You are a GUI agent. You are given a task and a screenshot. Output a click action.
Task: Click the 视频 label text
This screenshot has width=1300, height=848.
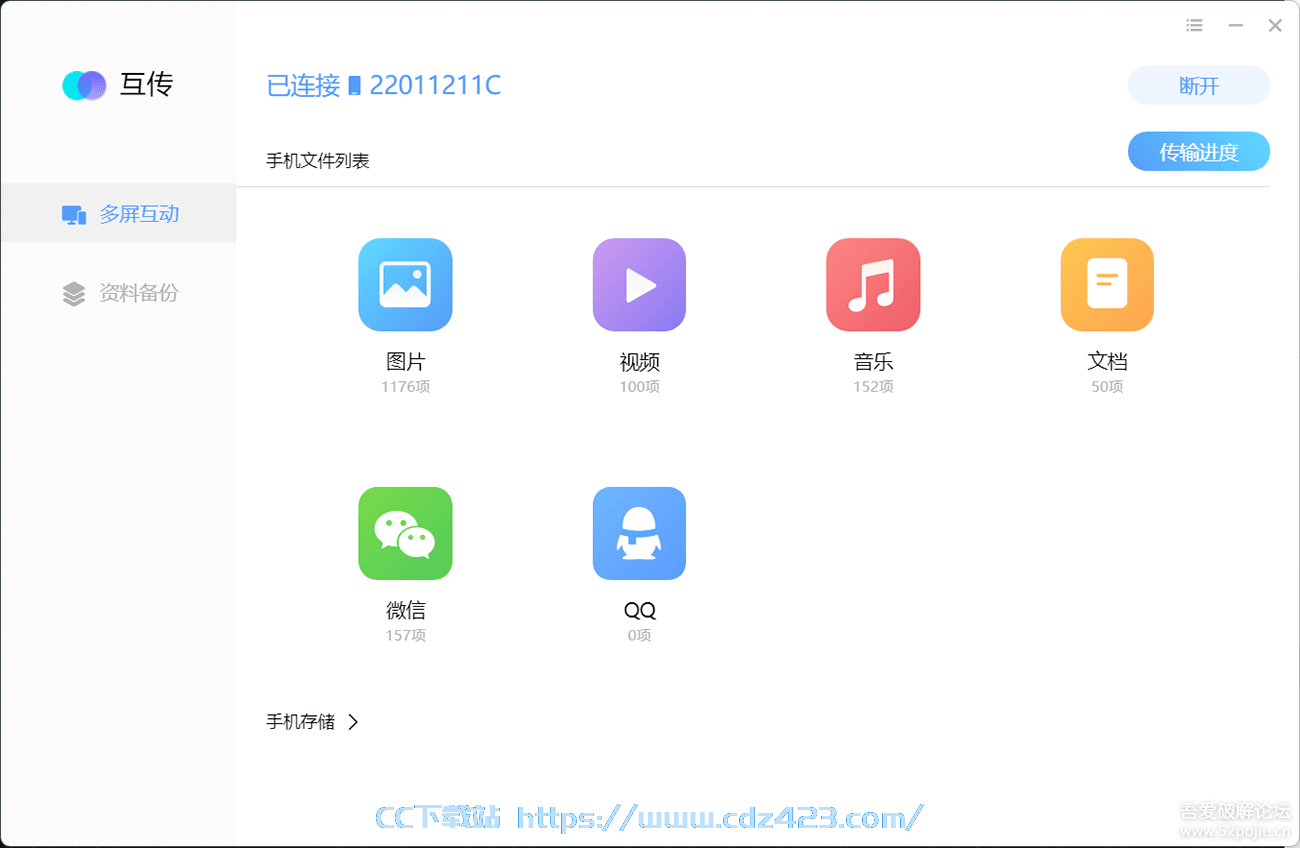[639, 362]
